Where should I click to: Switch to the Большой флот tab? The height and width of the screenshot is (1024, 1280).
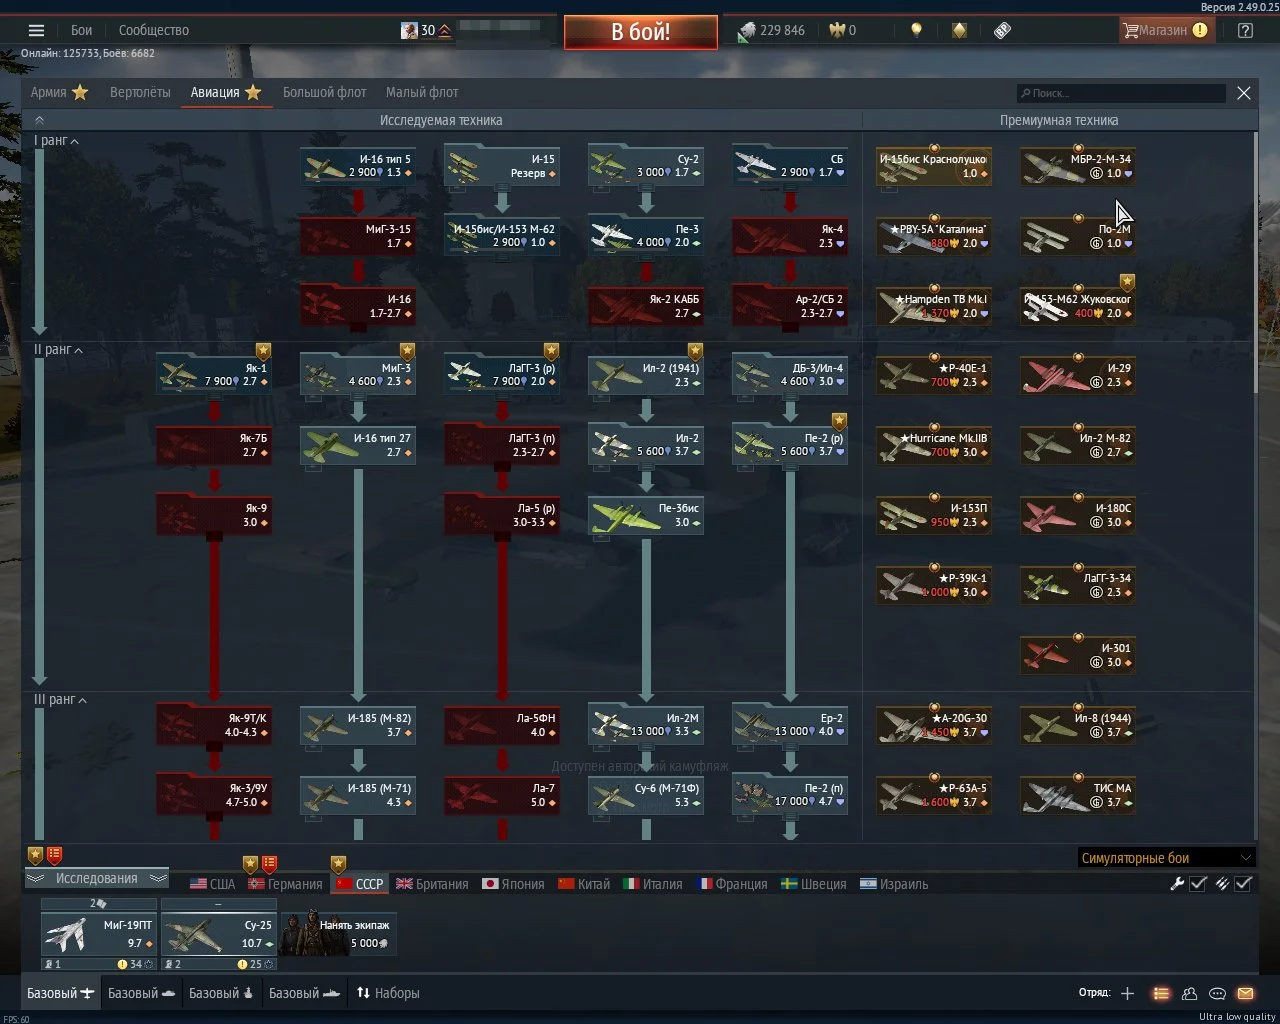[324, 92]
